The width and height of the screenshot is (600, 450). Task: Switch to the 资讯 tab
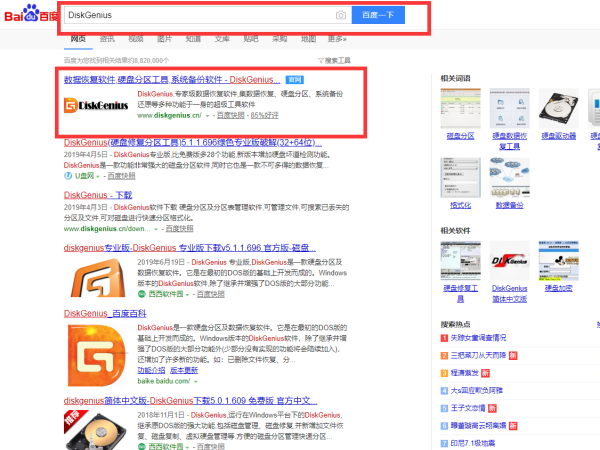pos(107,39)
